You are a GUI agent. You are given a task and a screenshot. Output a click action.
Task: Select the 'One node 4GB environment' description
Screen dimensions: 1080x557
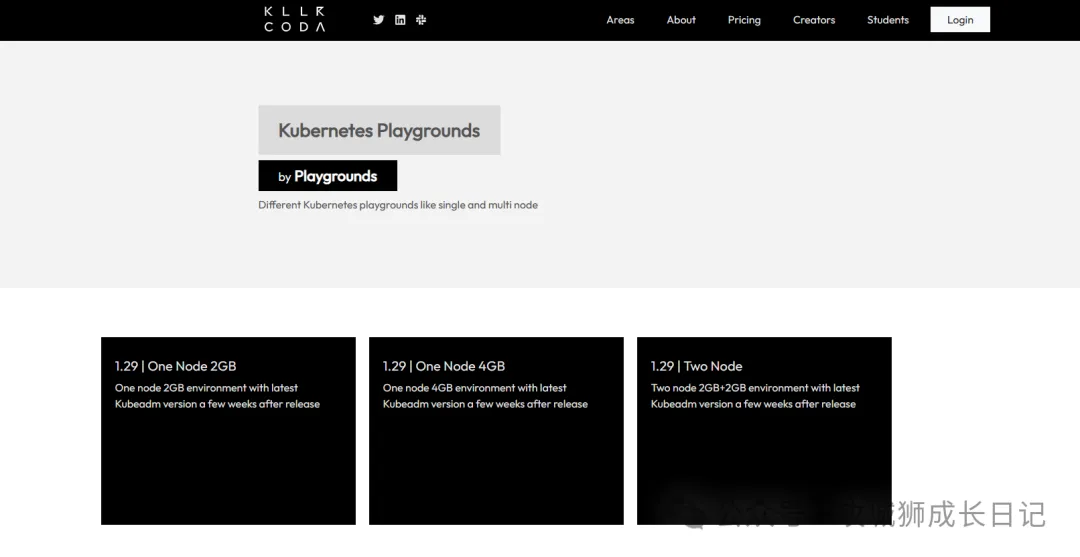click(485, 396)
